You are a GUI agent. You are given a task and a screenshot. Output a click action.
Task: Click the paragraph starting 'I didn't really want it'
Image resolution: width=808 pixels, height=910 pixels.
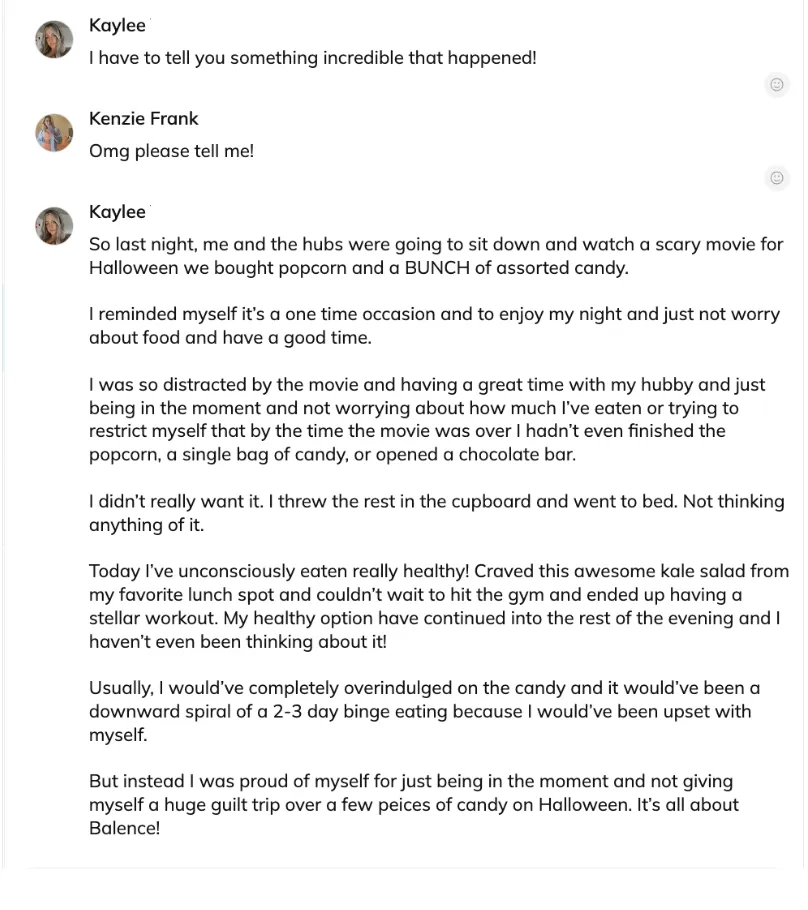point(437,513)
